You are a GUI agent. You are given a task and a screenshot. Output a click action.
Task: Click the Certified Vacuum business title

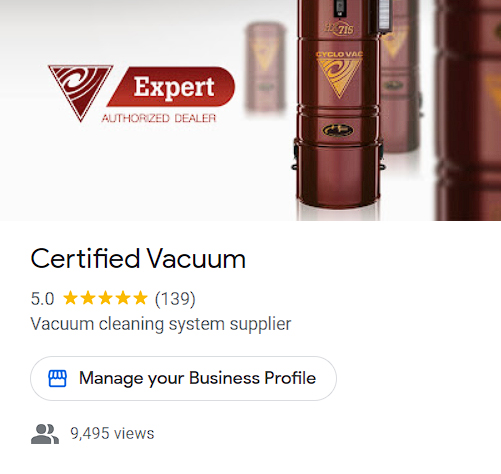point(138,259)
